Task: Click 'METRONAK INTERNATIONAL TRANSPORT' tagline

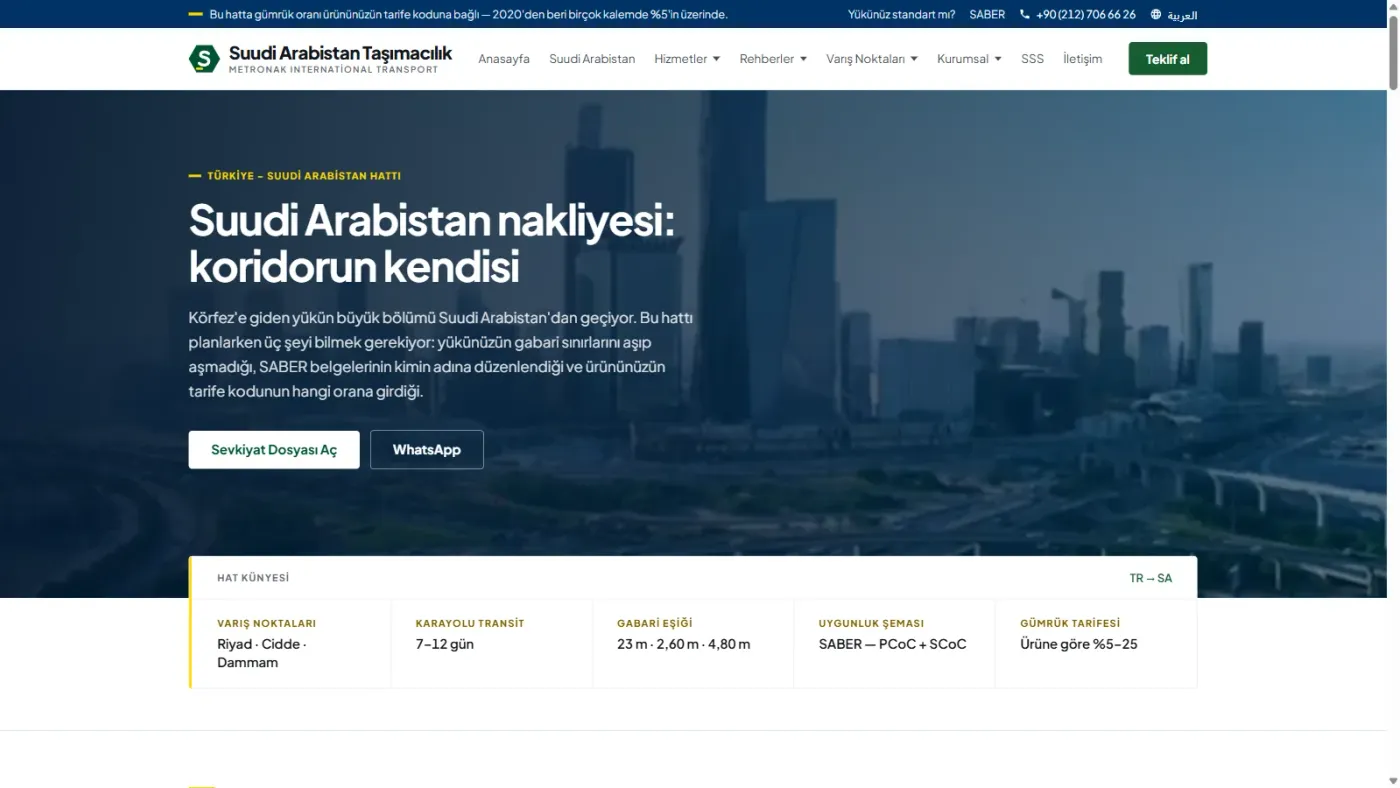Action: (x=333, y=70)
